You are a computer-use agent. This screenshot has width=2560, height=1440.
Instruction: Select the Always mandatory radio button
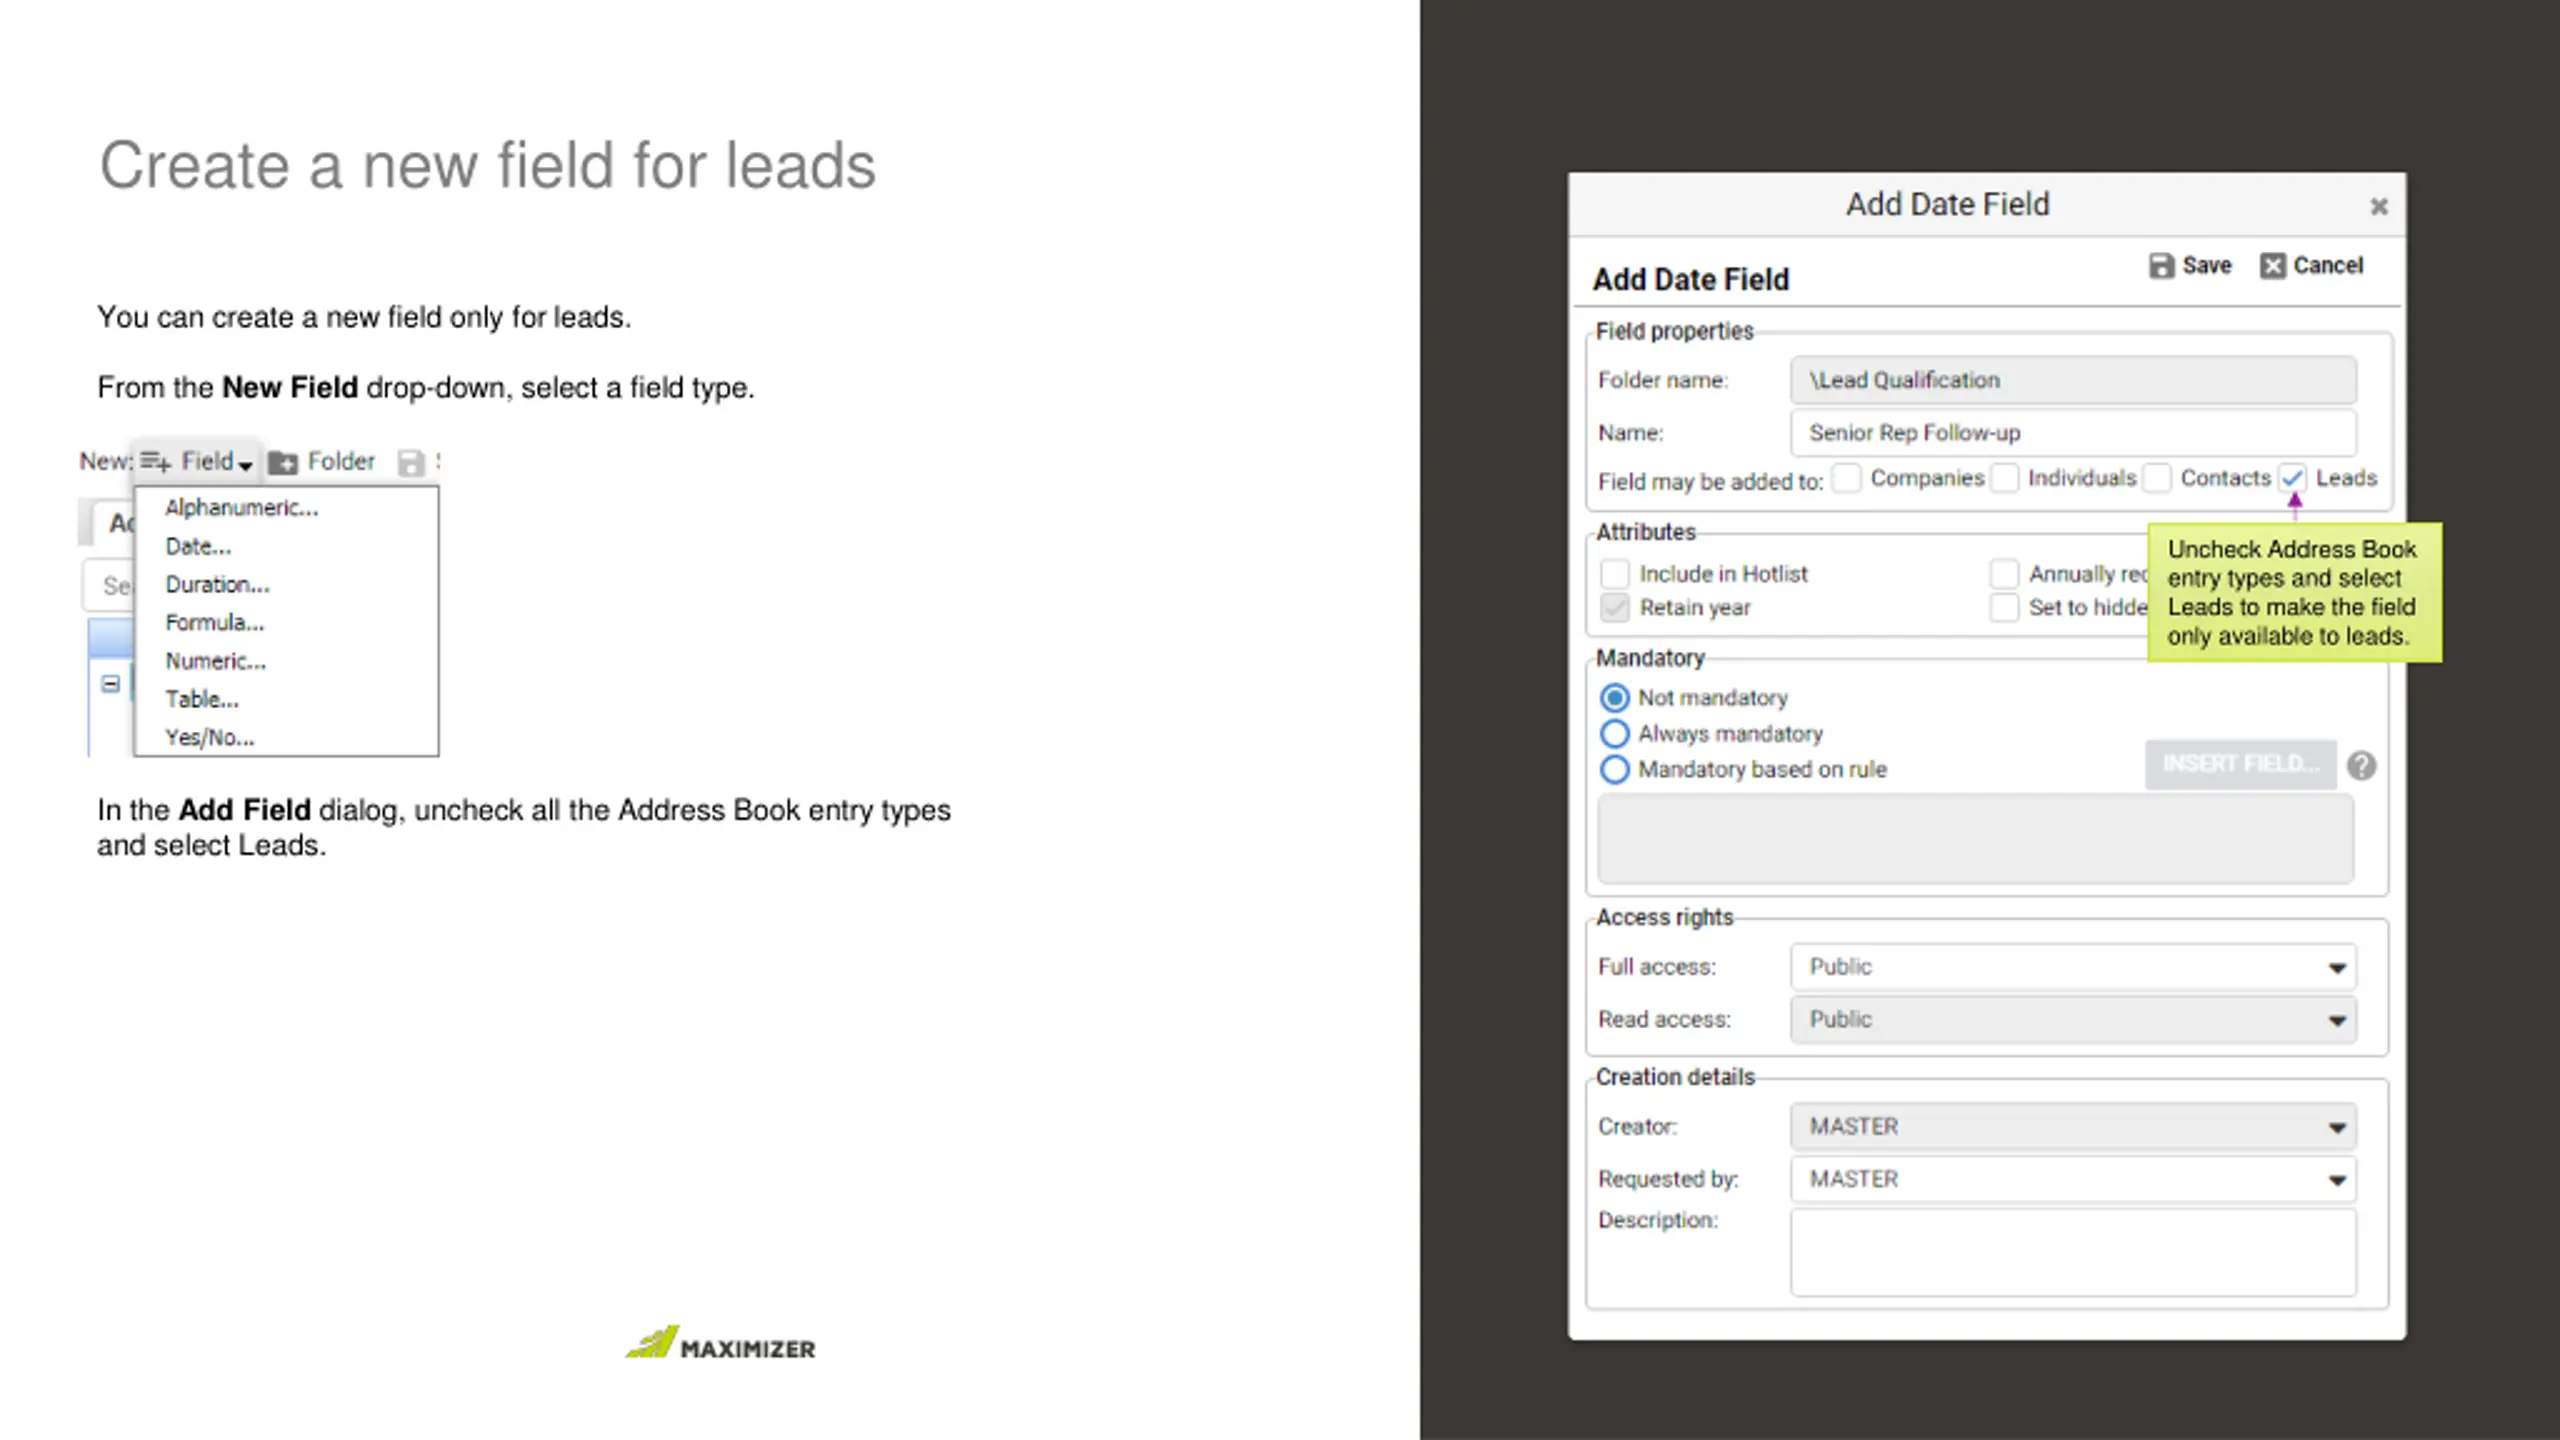click(x=1615, y=733)
